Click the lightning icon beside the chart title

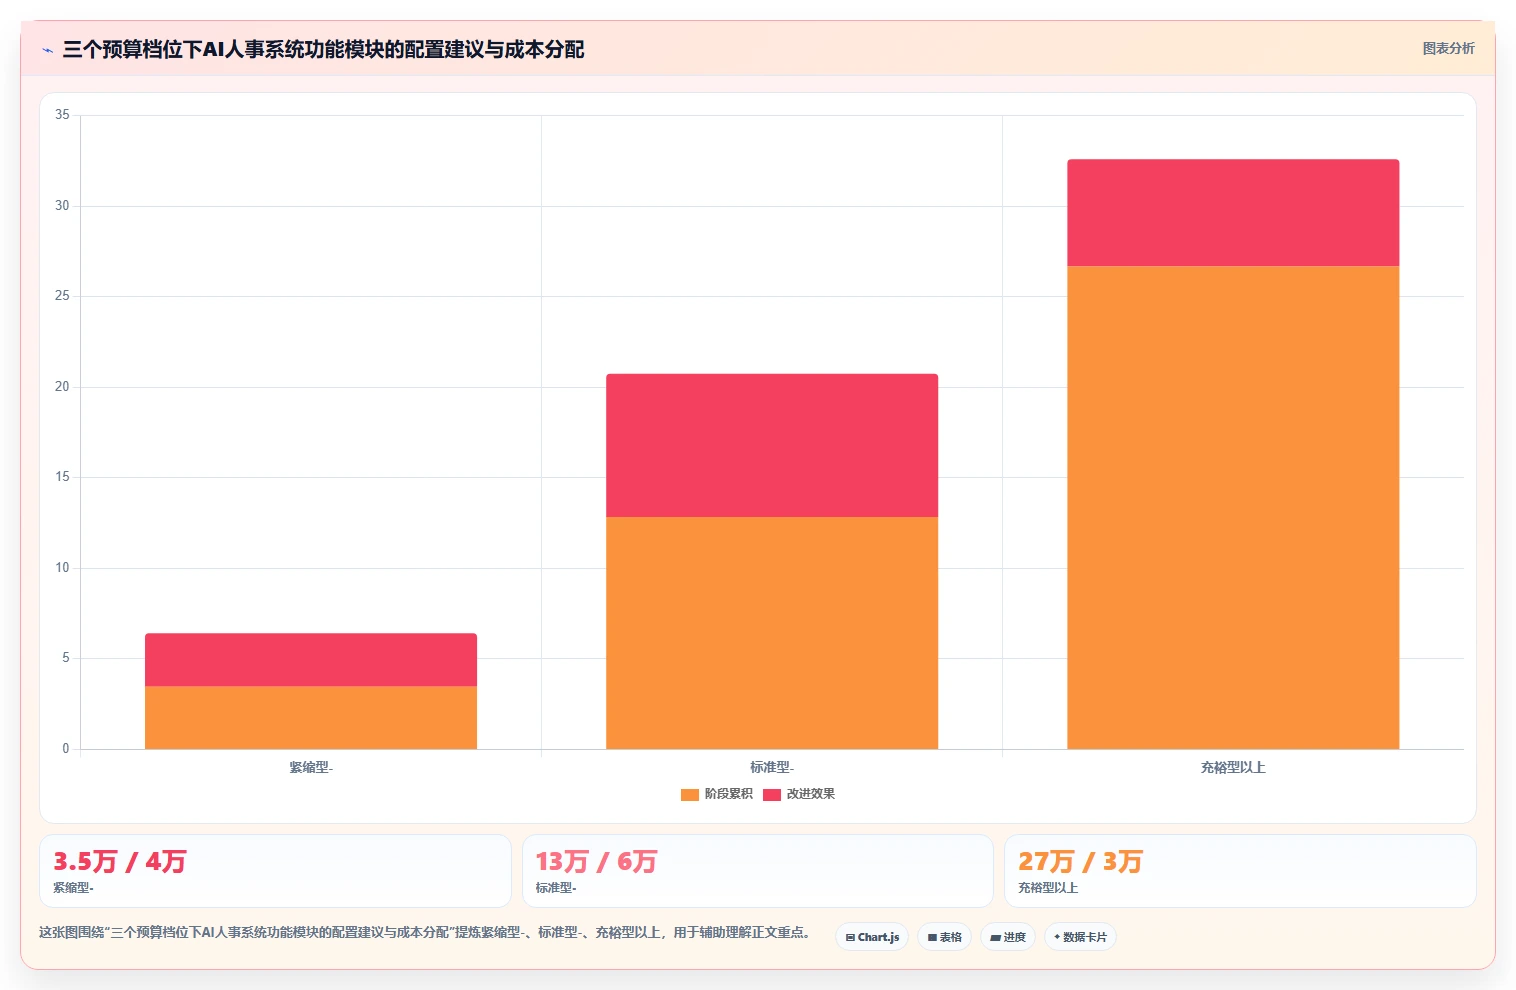coord(47,50)
